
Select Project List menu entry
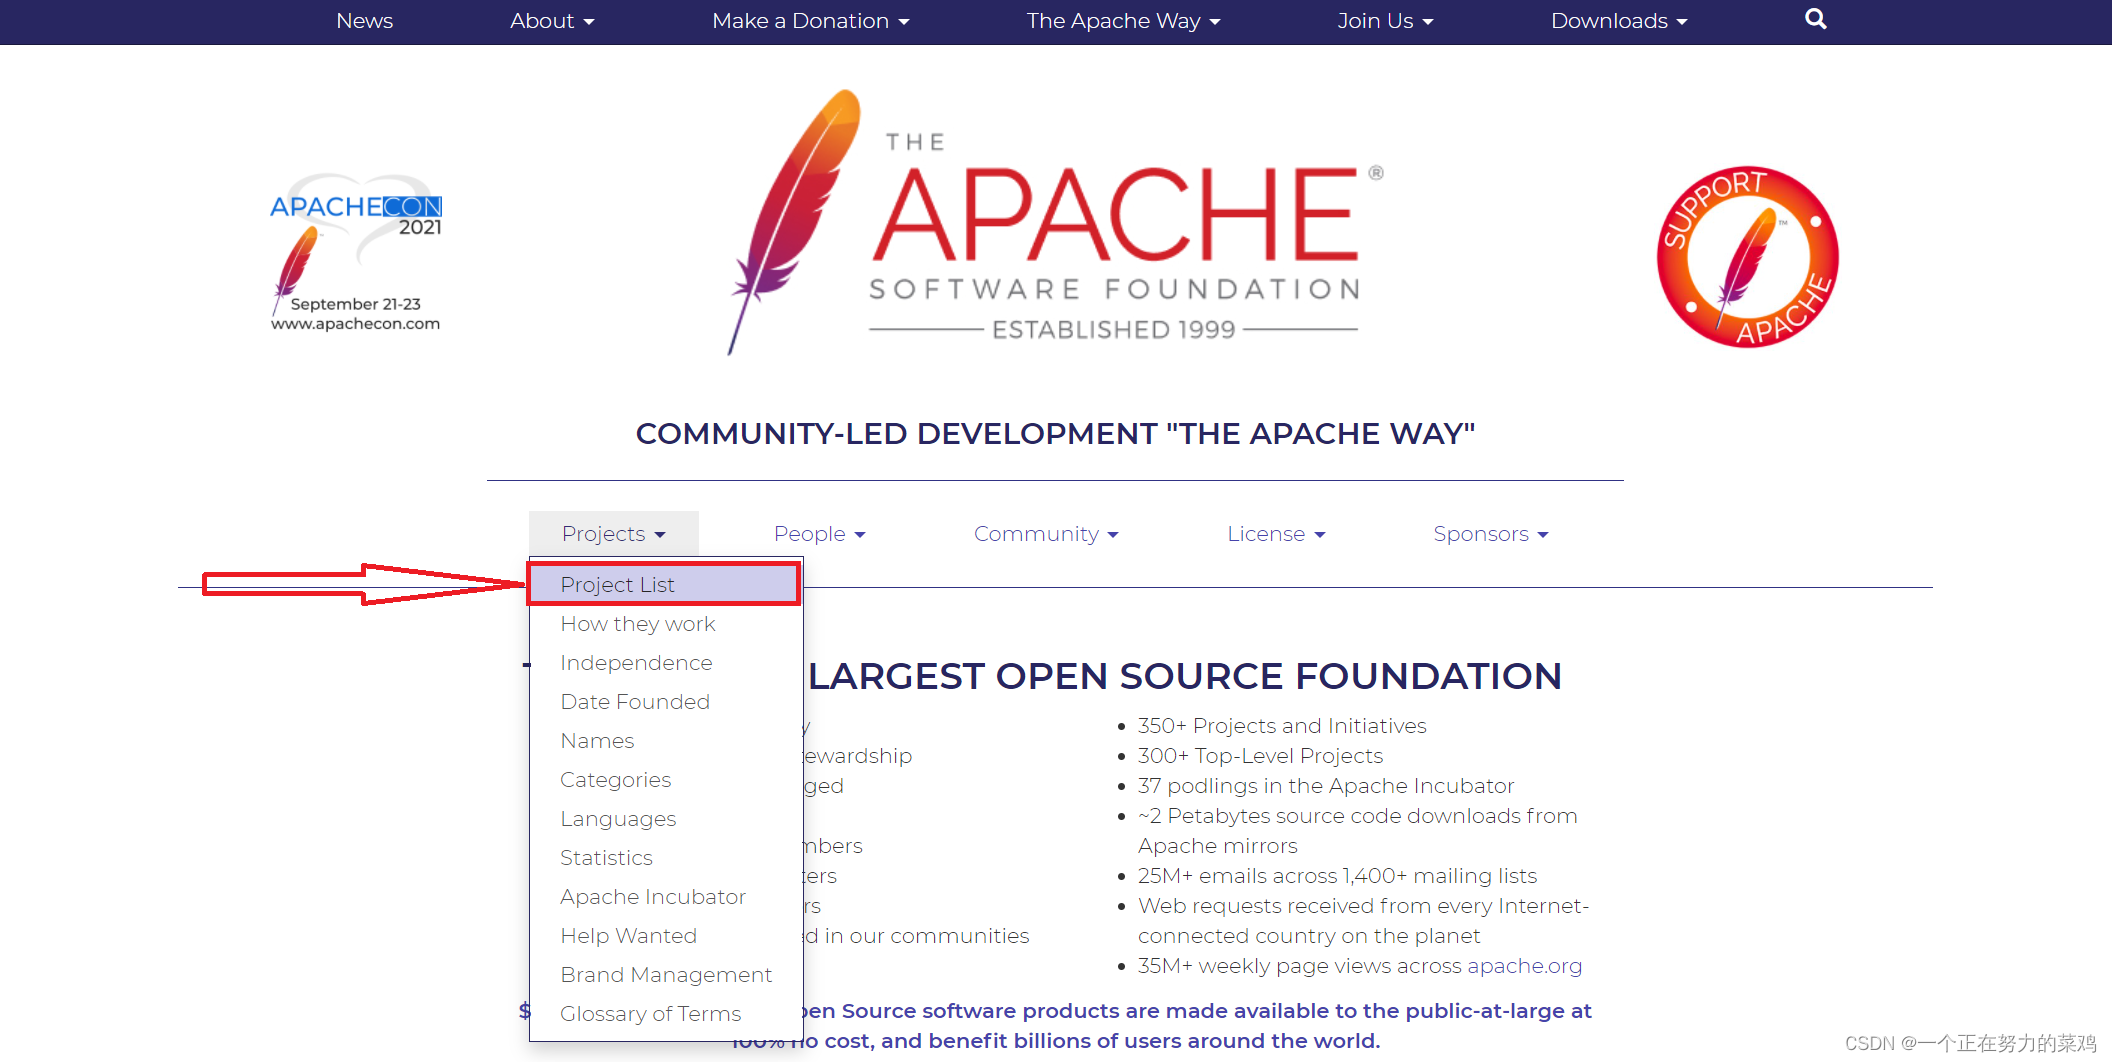[665, 584]
